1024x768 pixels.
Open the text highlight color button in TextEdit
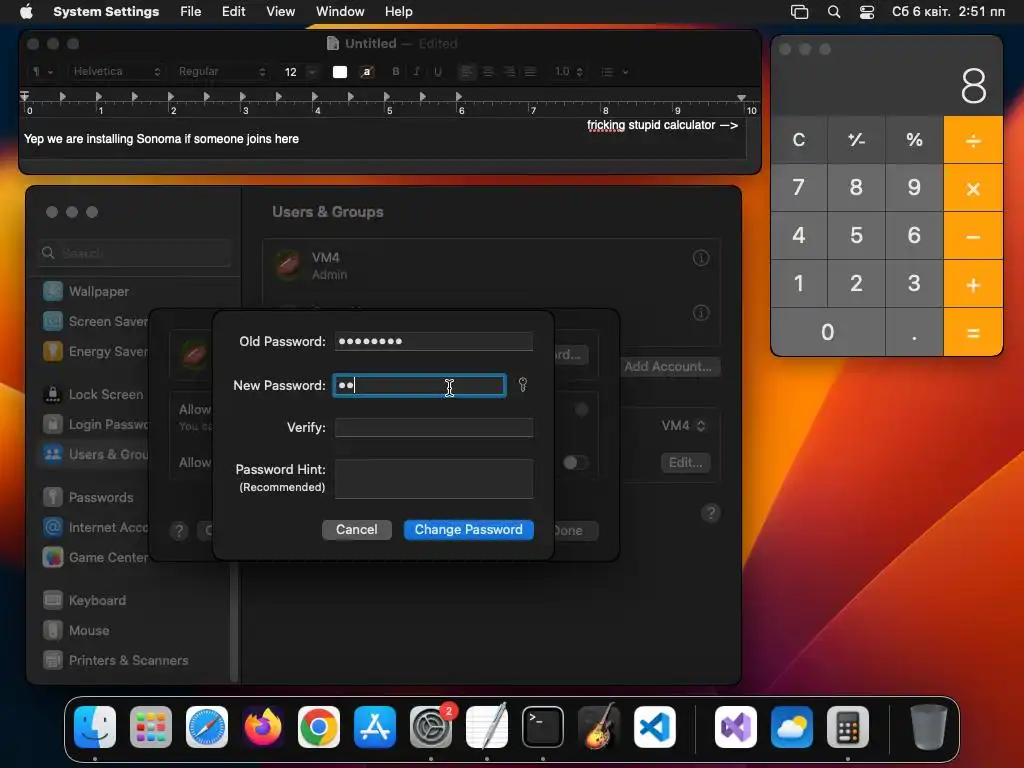pos(367,72)
